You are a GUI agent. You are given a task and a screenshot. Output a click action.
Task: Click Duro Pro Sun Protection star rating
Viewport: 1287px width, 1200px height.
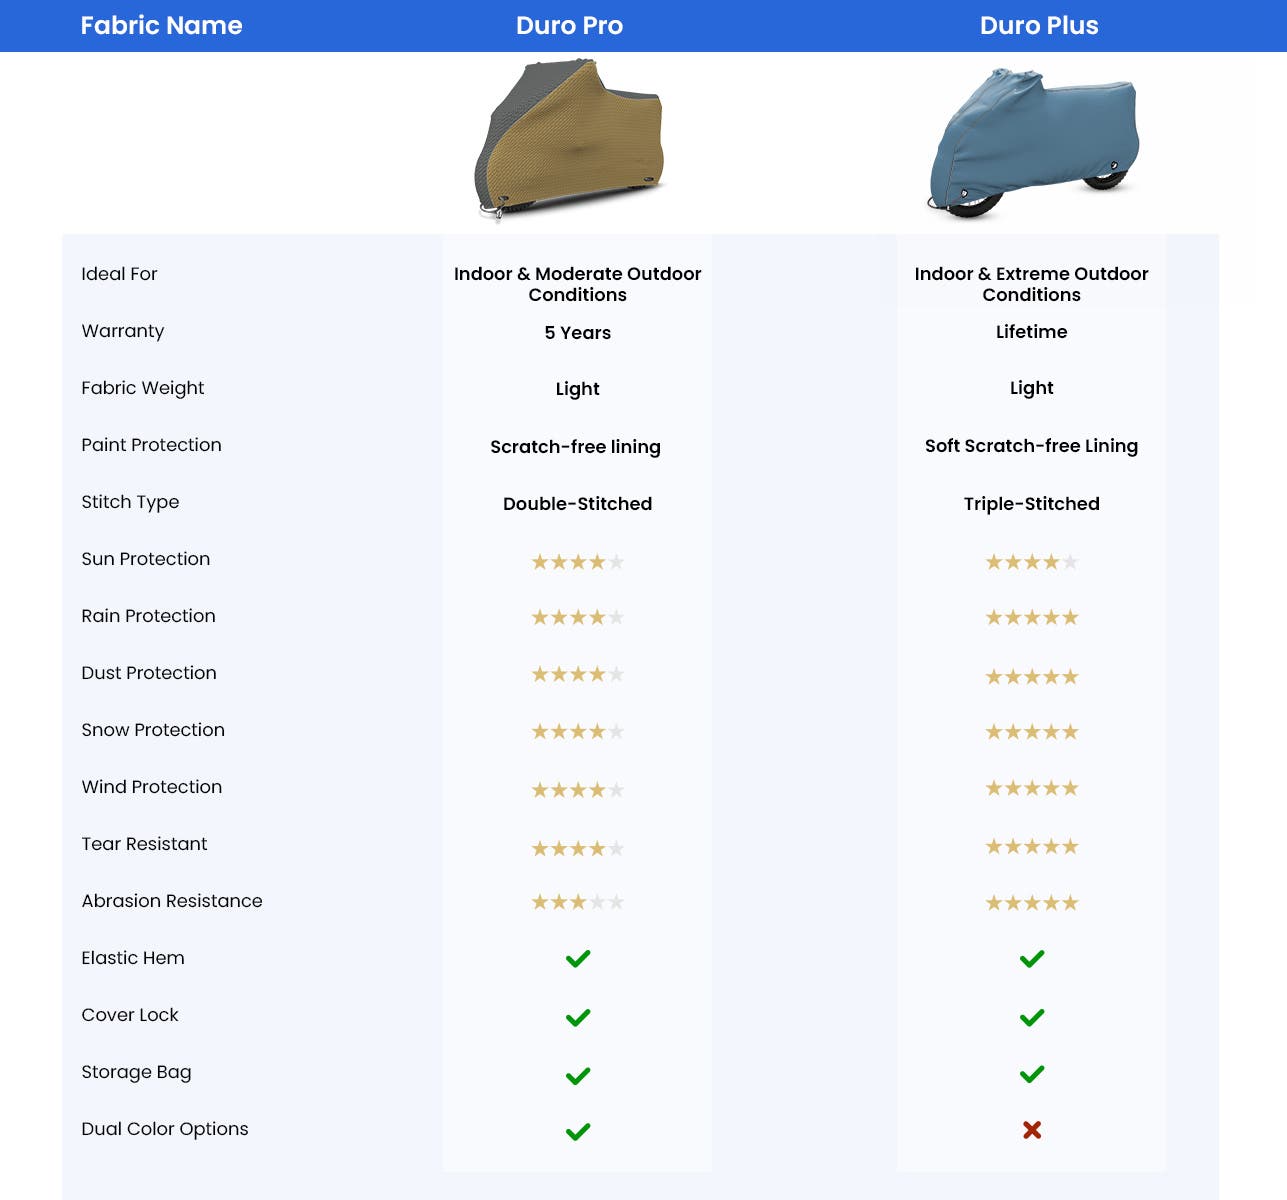[578, 562]
